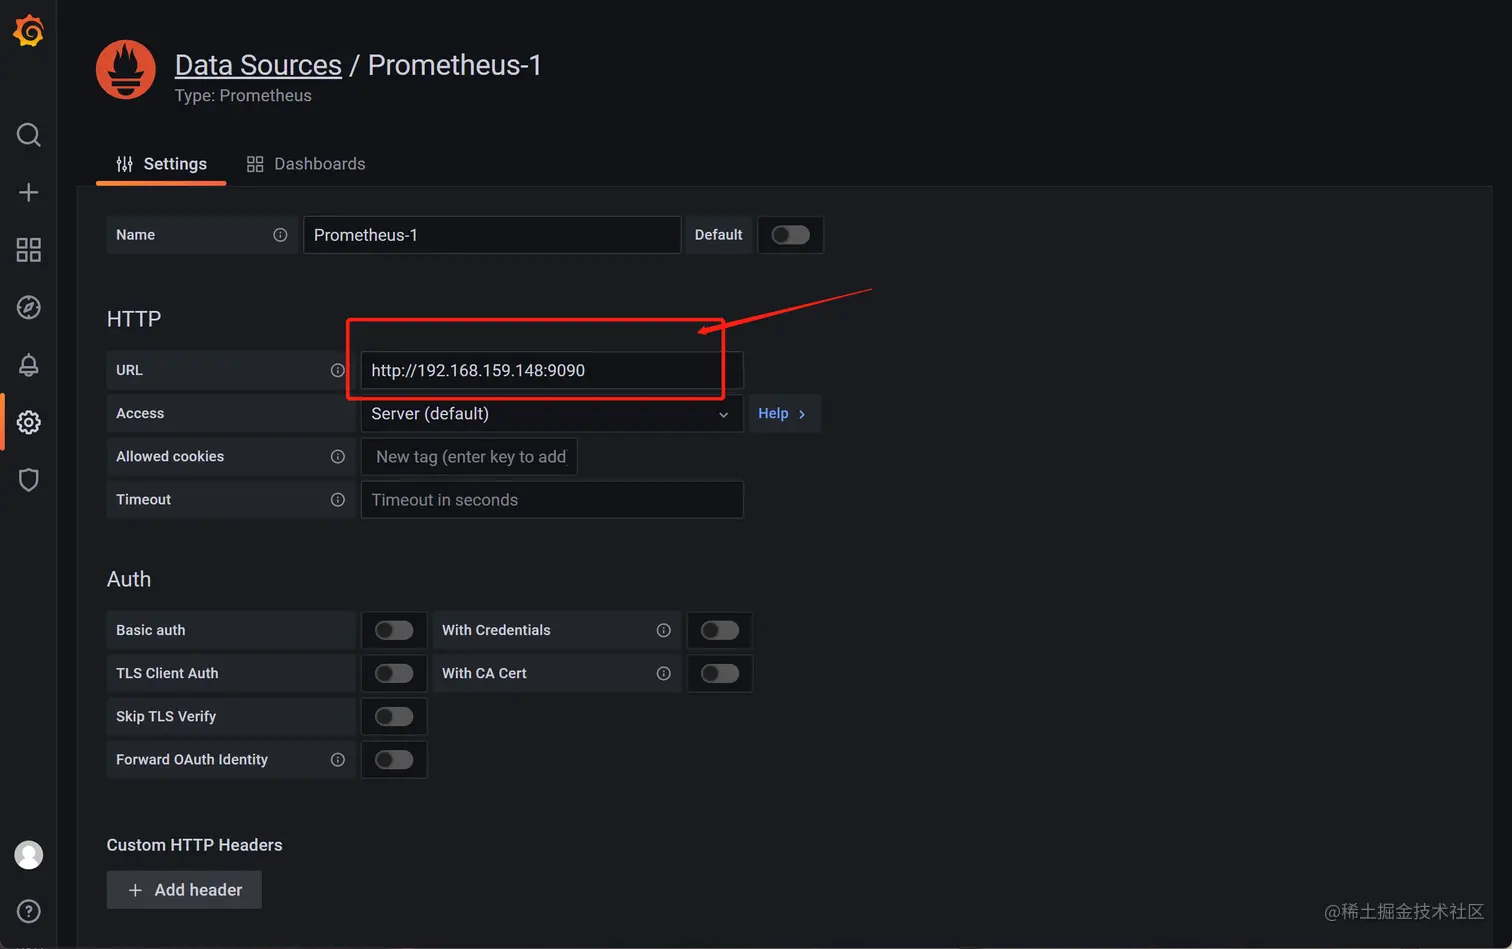Click the info icon next to With CA Cert

[663, 674]
